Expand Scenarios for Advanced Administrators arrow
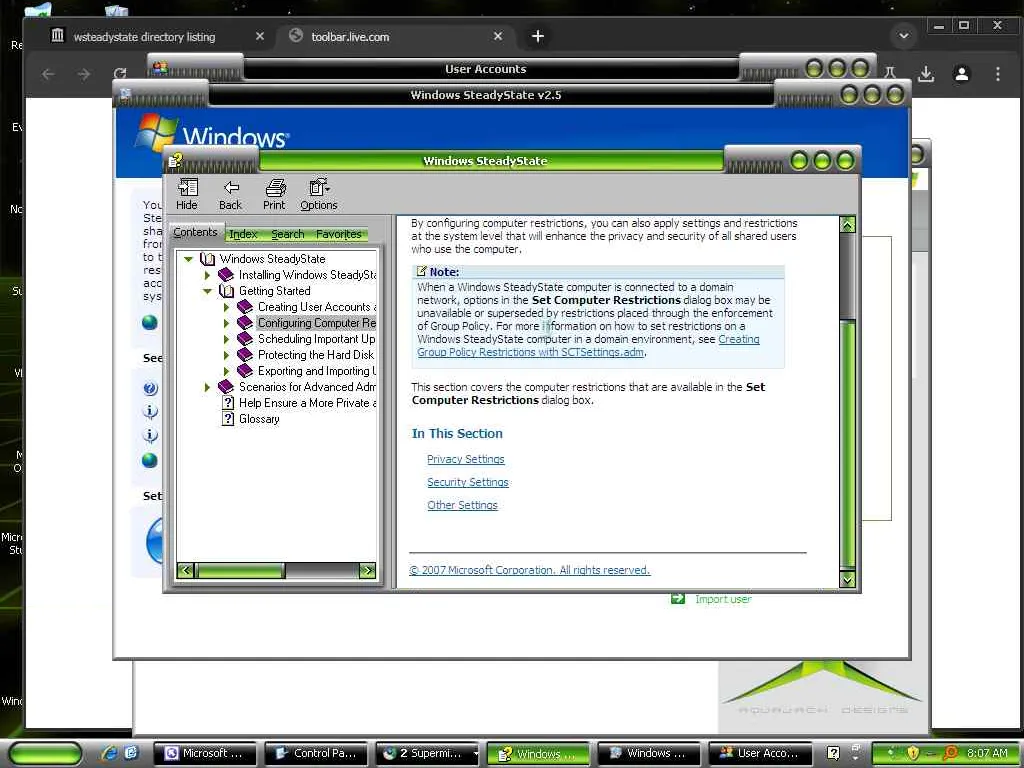The image size is (1024, 768). (208, 387)
